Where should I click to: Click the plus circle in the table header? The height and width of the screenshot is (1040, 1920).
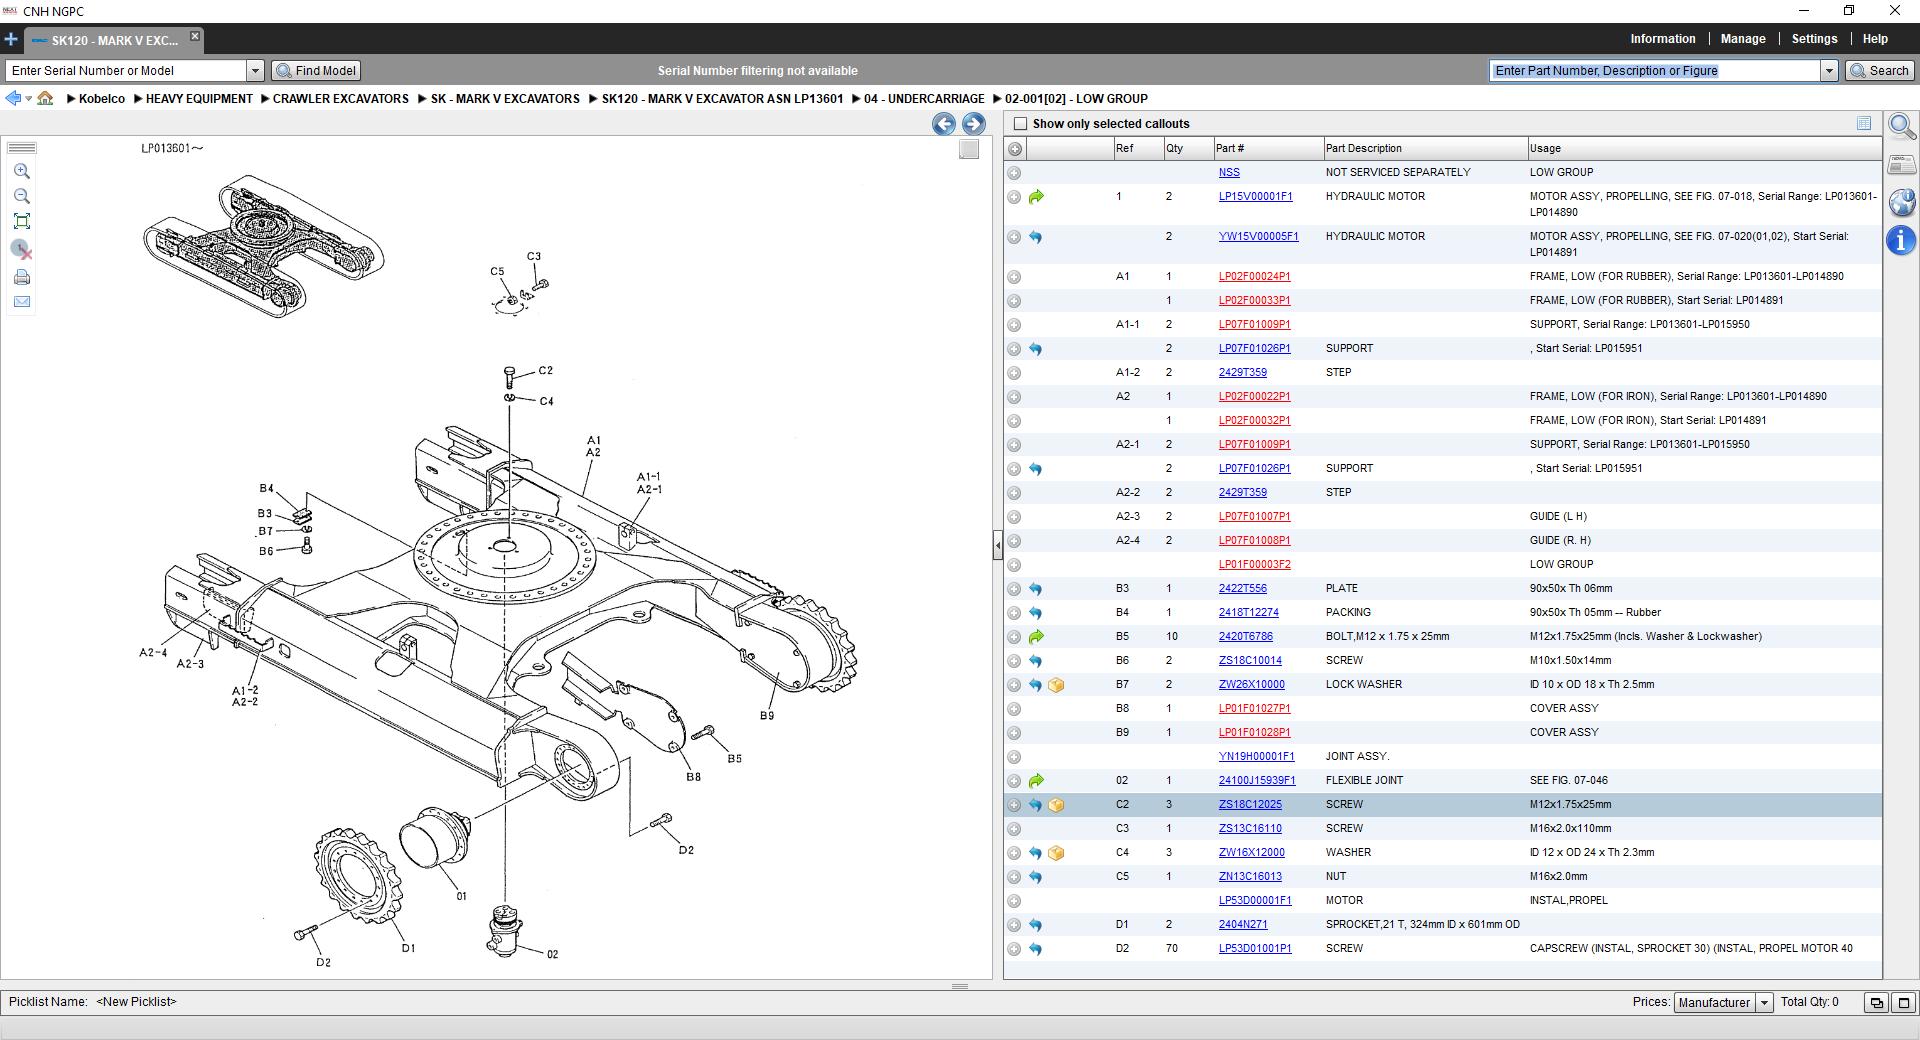click(x=1015, y=149)
